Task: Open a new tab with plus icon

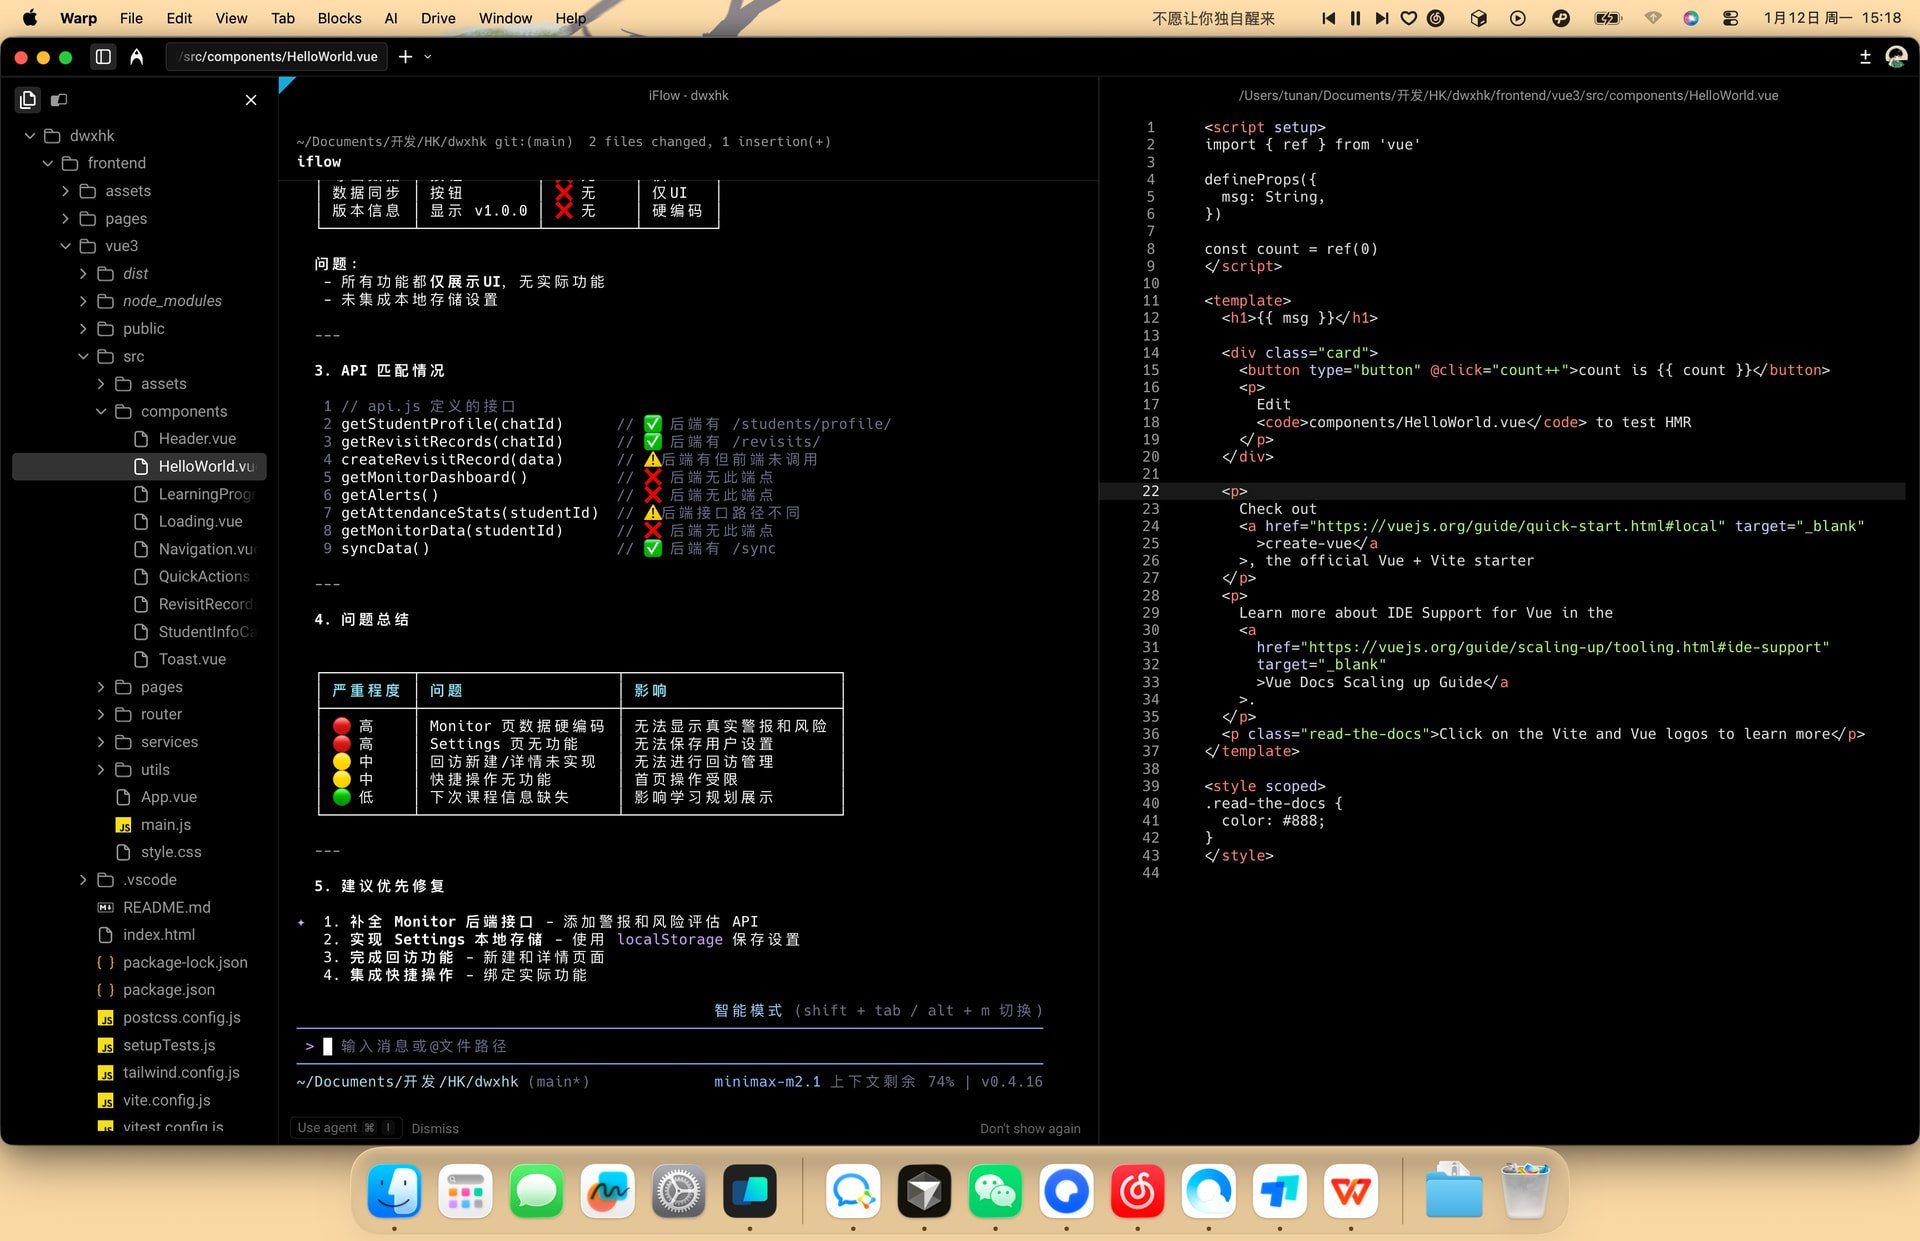Action: (x=405, y=57)
